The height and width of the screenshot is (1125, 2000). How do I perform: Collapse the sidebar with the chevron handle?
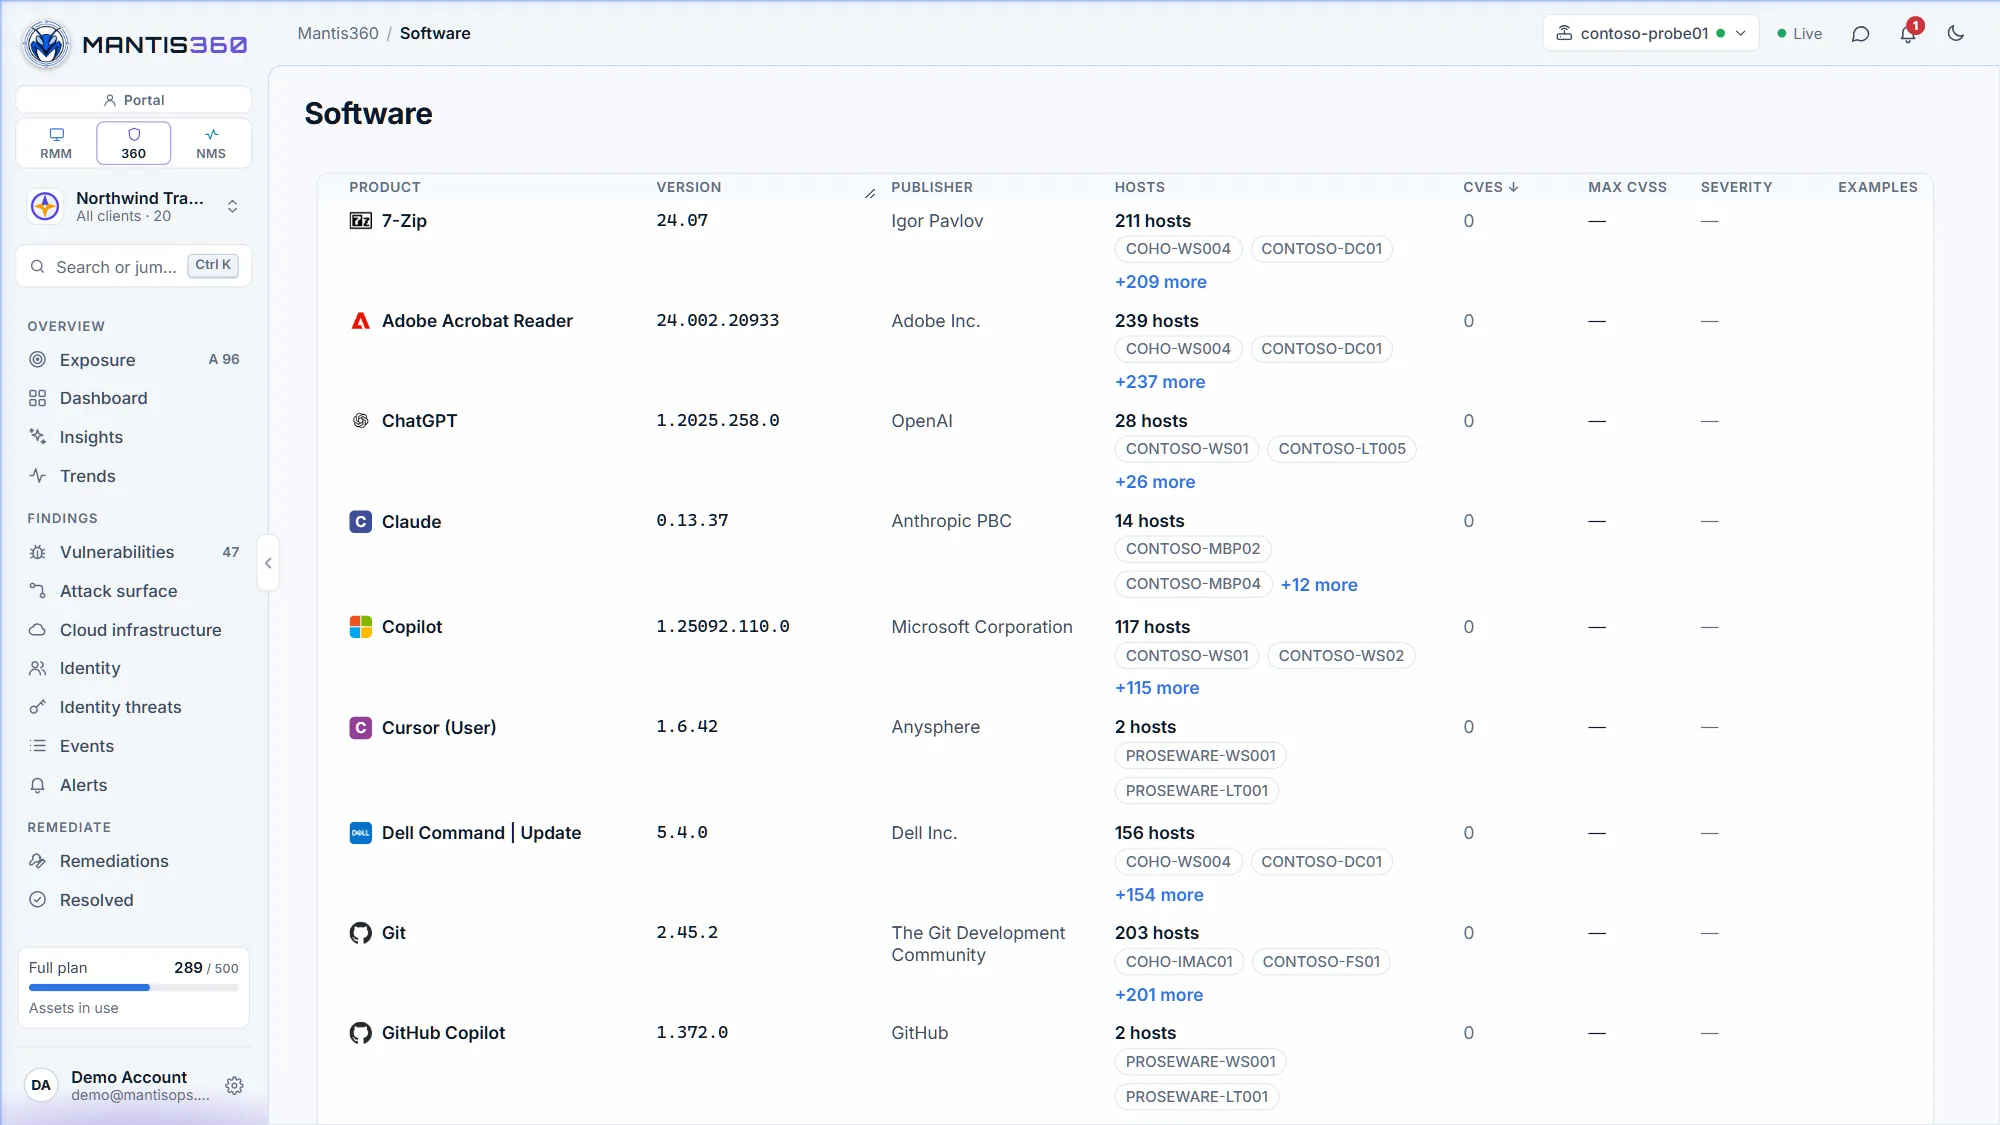click(x=268, y=563)
